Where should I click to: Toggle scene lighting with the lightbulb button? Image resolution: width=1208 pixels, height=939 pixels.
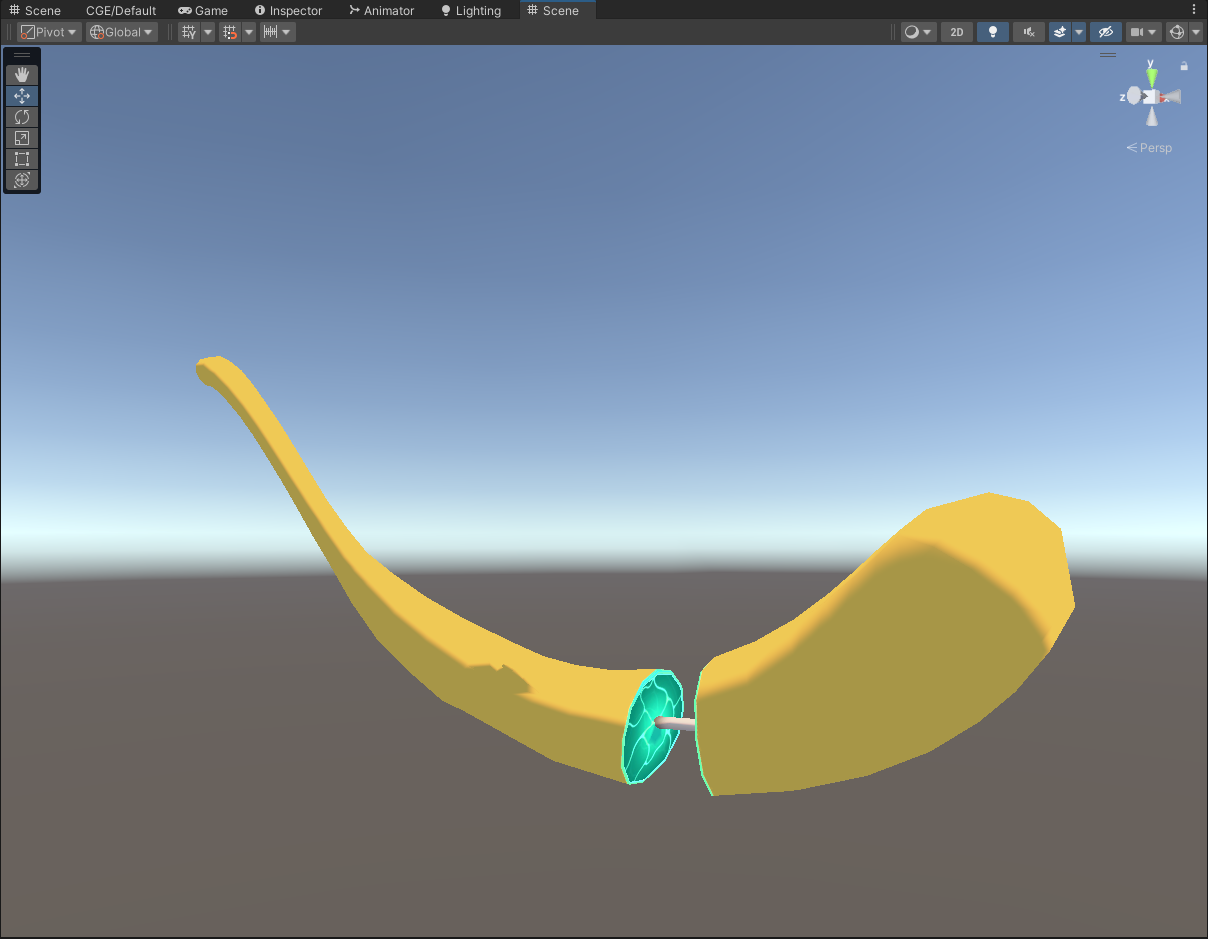pyautogui.click(x=992, y=32)
